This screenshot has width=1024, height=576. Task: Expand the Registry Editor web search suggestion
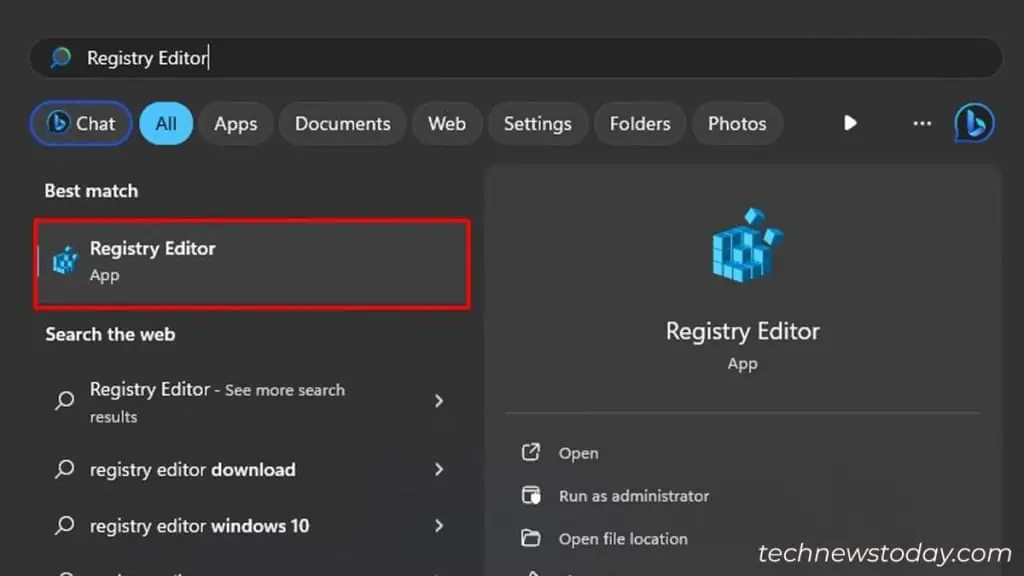pos(440,401)
